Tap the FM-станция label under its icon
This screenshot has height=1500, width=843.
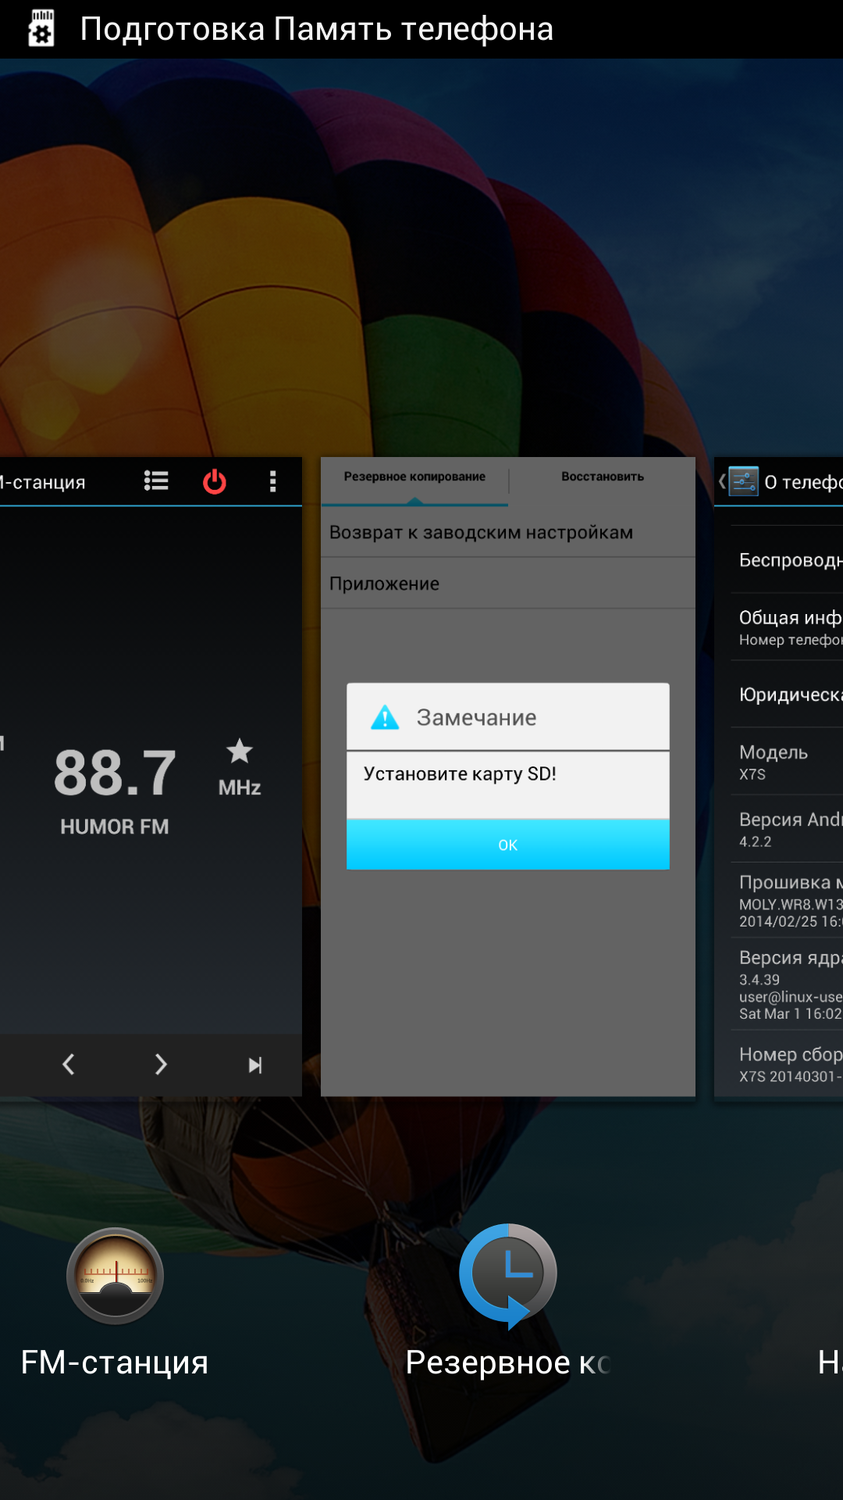[x=115, y=1362]
